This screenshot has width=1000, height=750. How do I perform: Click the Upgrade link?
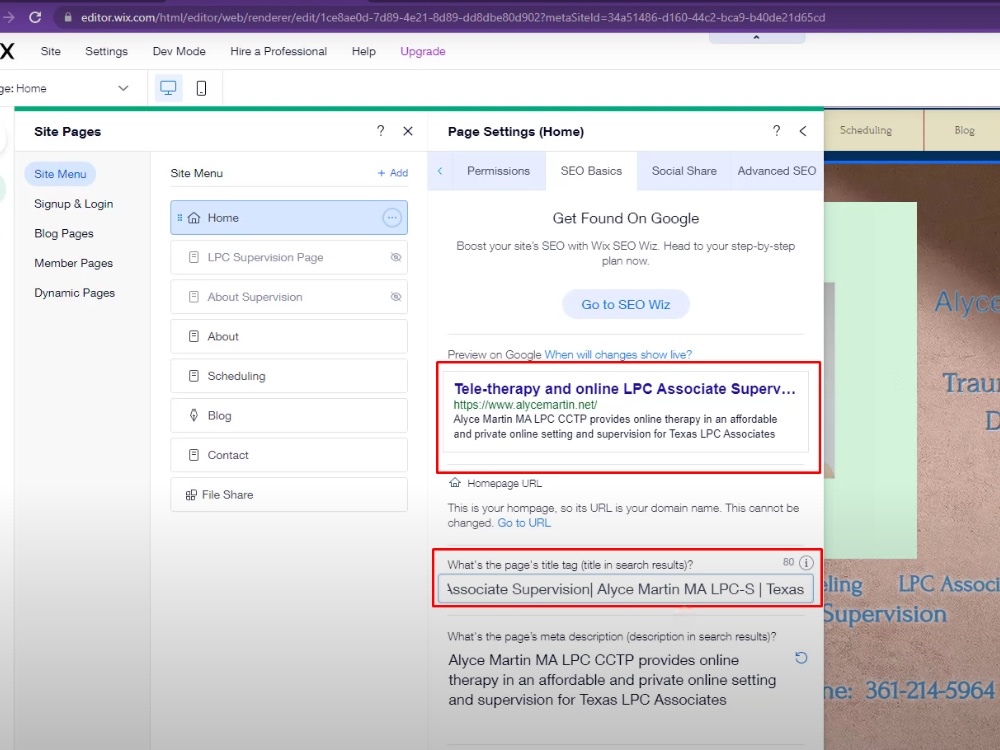tap(423, 51)
